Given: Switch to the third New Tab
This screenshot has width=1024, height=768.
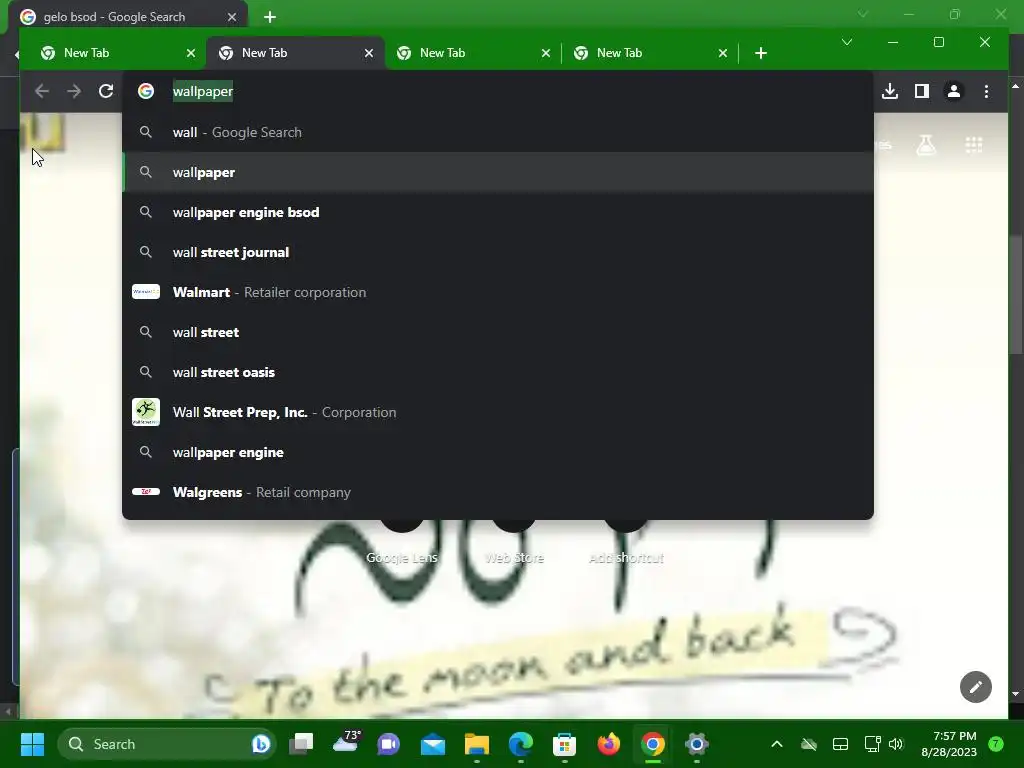Looking at the screenshot, I should (x=473, y=53).
